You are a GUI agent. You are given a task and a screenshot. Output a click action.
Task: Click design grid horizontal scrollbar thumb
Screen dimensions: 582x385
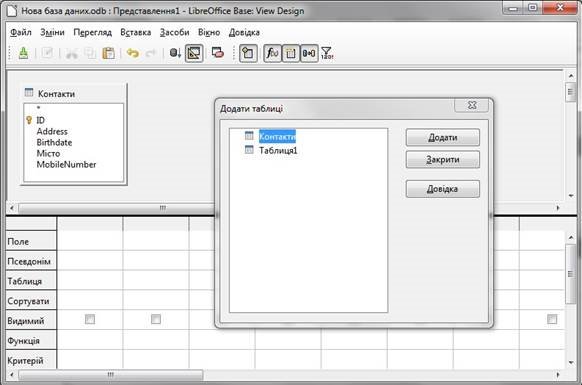coord(111,375)
